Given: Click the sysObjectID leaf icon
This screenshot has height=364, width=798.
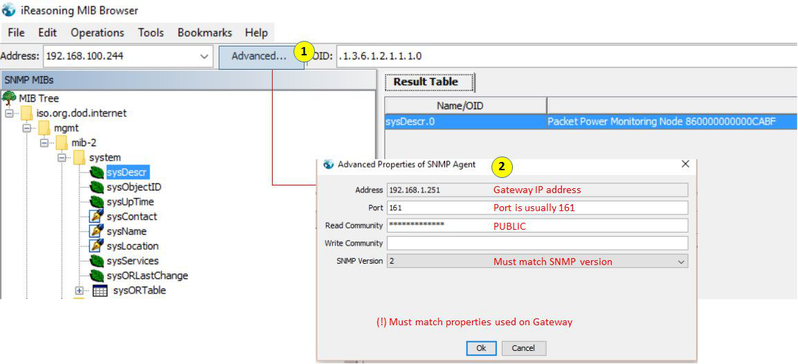Looking at the screenshot, I should pyautogui.click(x=97, y=187).
